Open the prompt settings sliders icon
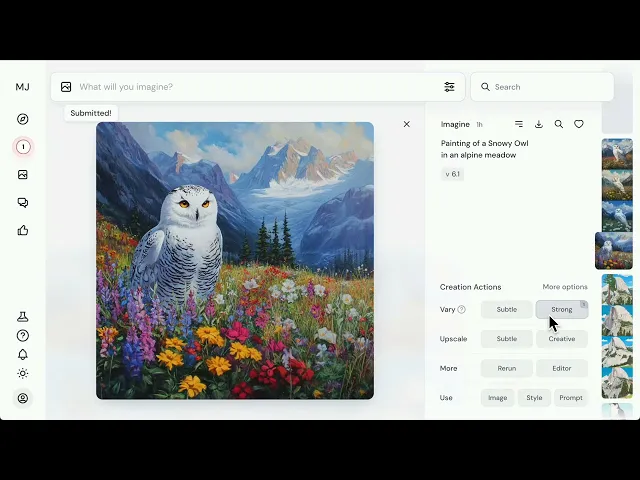Image resolution: width=640 pixels, height=480 pixels. click(449, 87)
